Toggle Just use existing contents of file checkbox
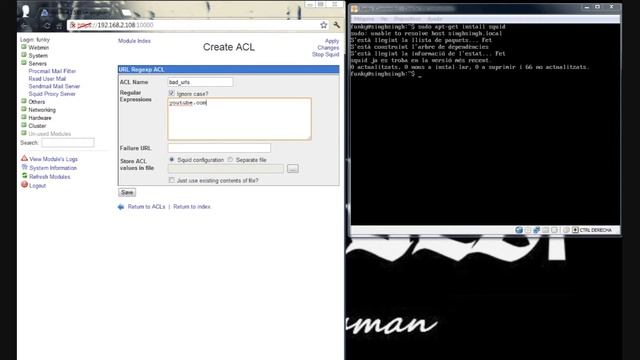The width and height of the screenshot is (640, 360). pyautogui.click(x=171, y=180)
